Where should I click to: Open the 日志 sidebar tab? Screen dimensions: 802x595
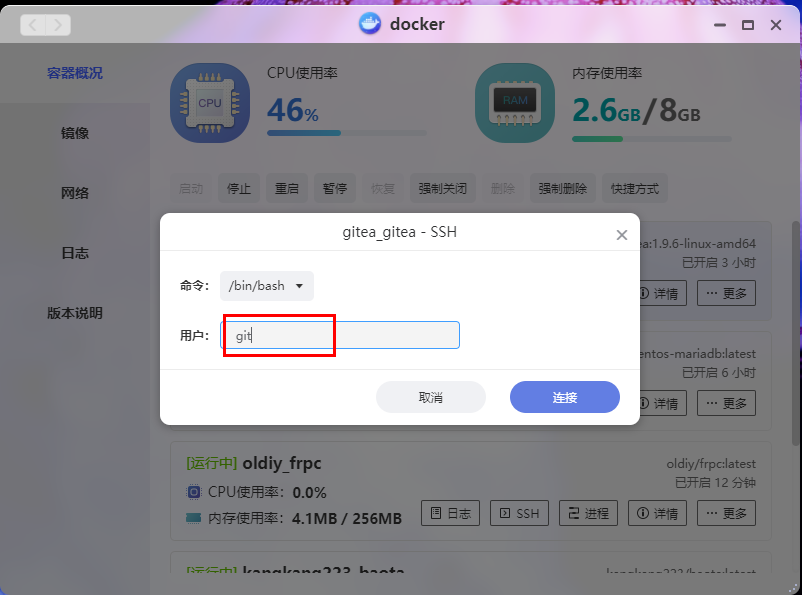pos(75,253)
